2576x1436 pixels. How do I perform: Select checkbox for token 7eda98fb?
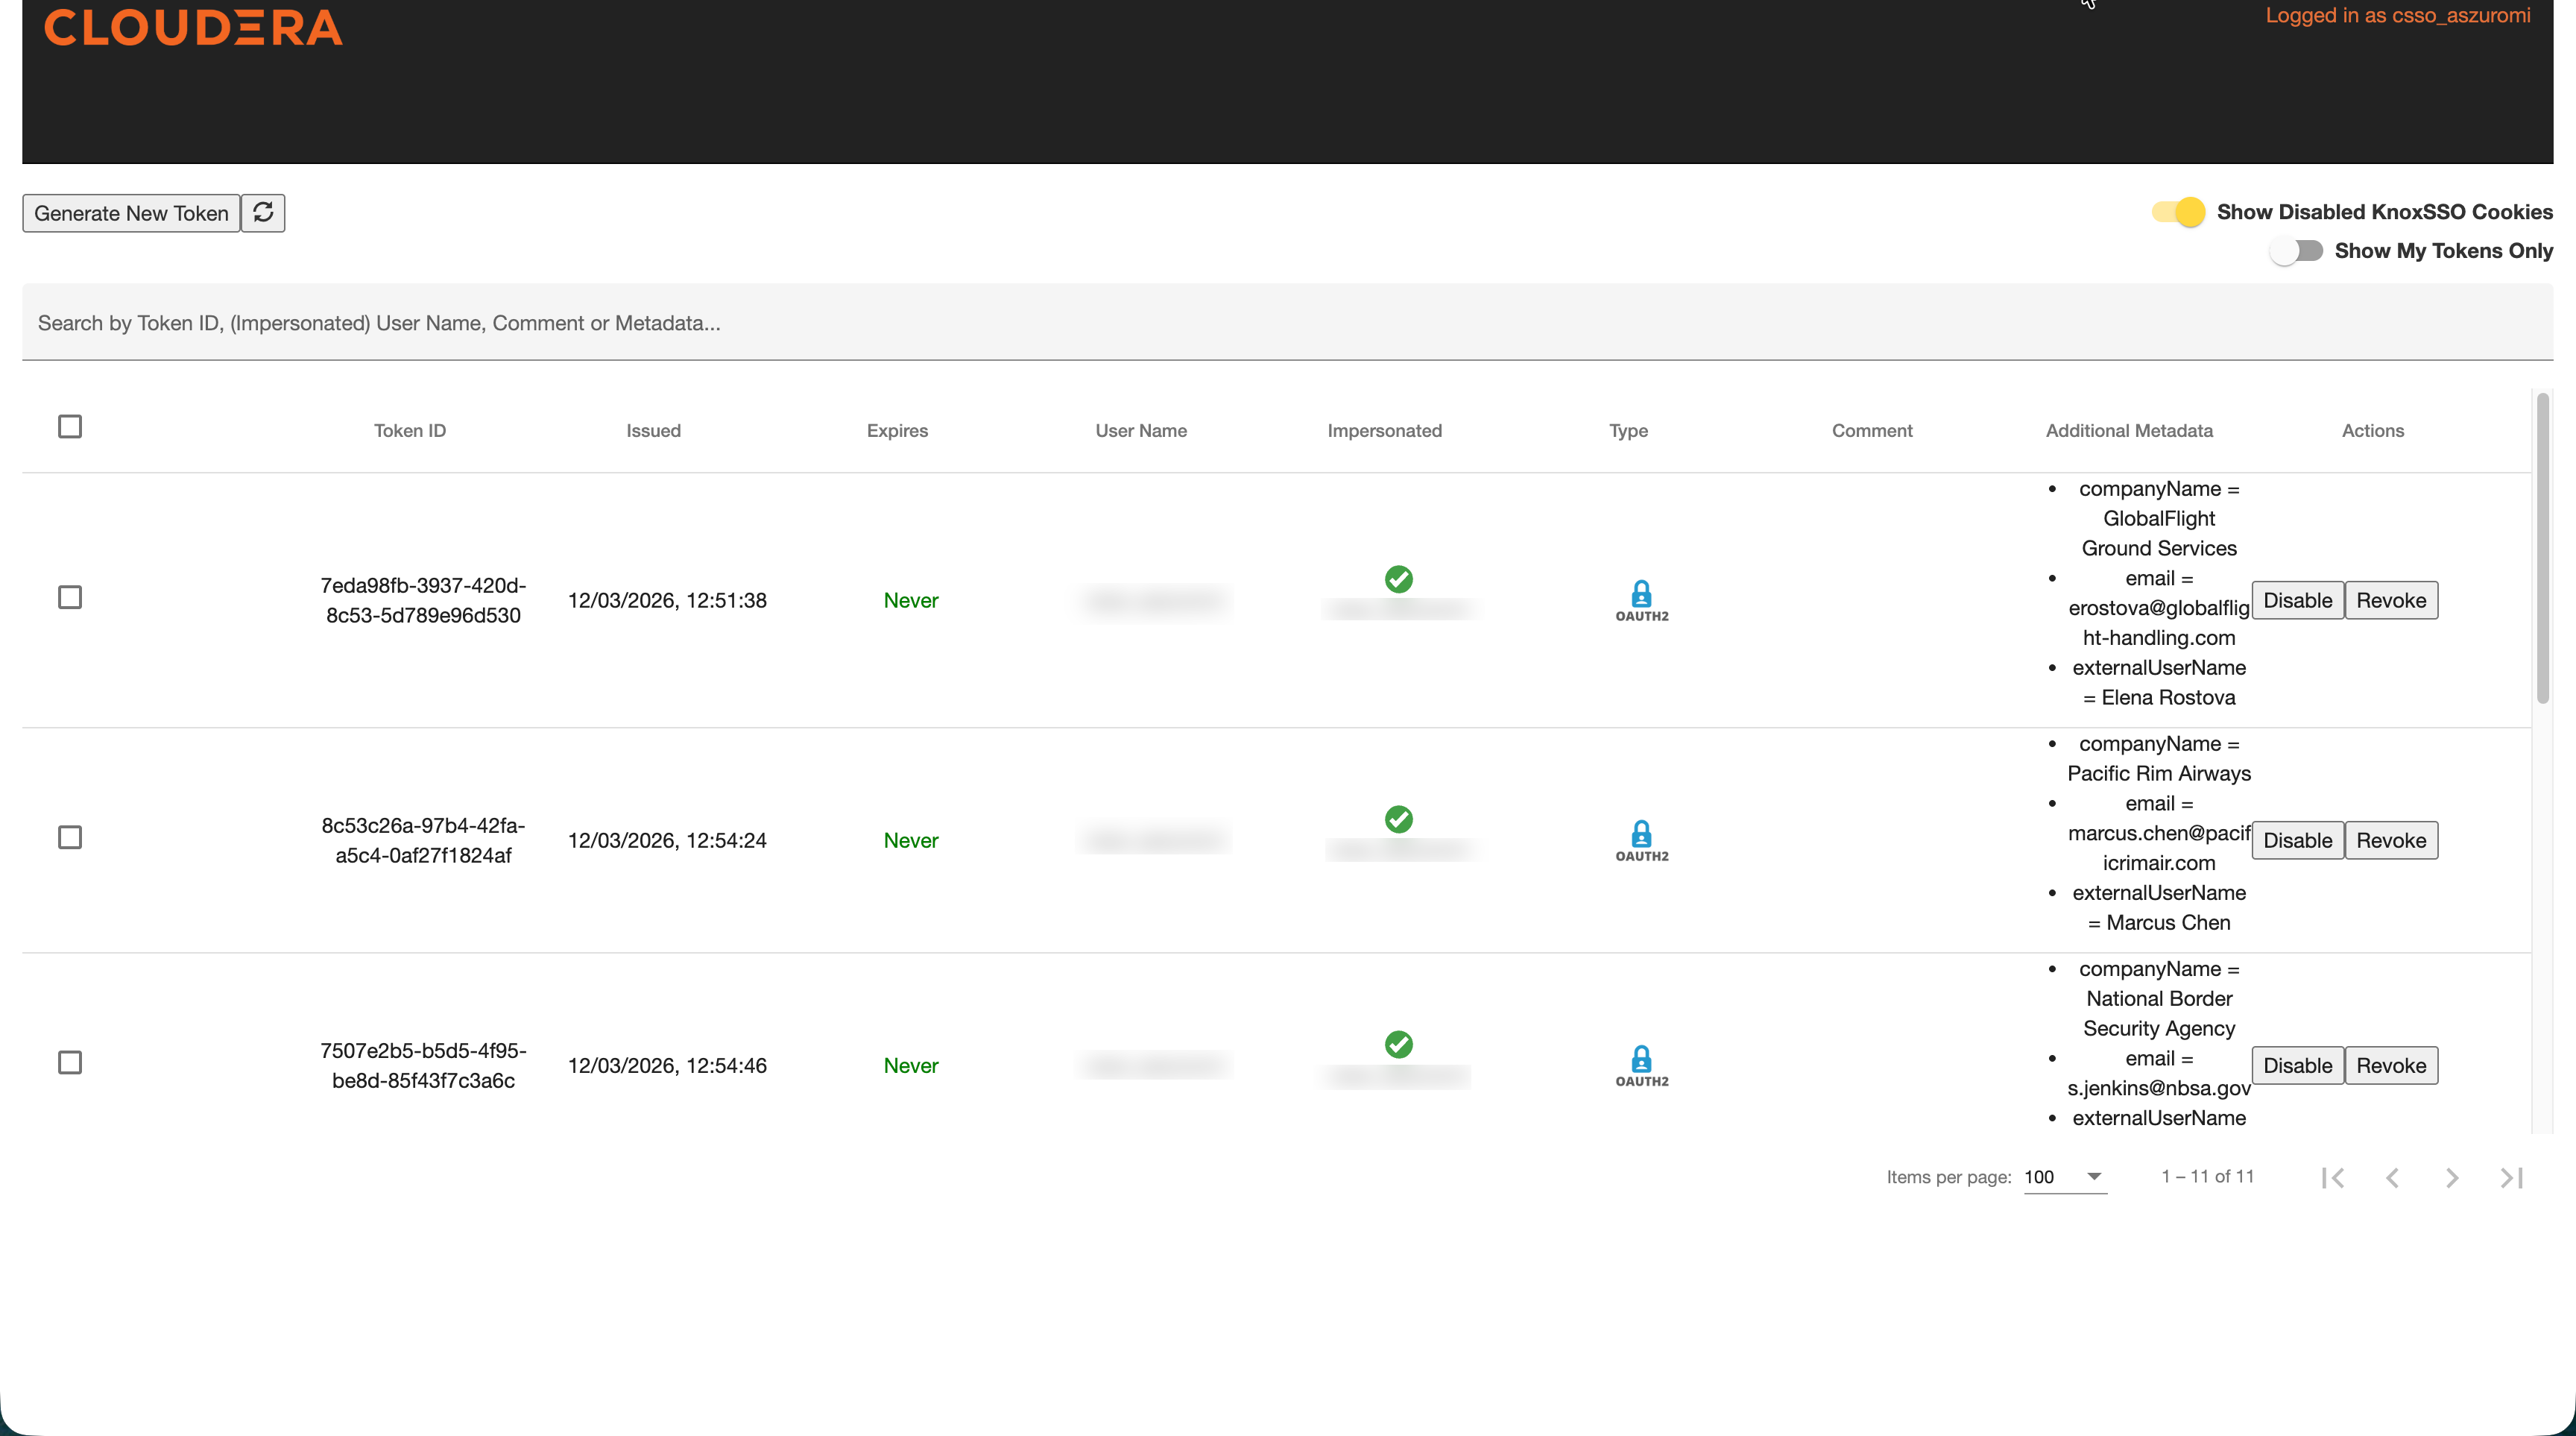[70, 598]
